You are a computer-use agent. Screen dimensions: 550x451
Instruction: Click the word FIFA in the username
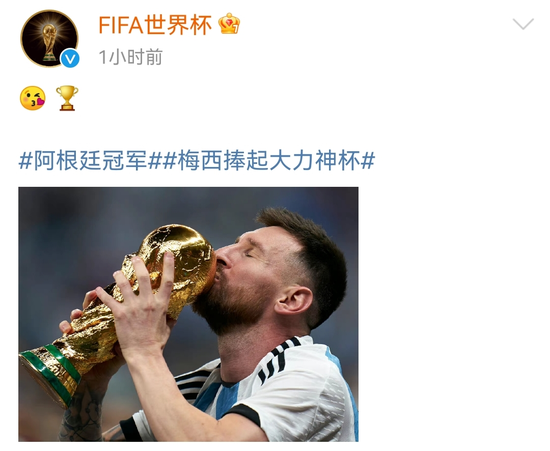tap(121, 25)
